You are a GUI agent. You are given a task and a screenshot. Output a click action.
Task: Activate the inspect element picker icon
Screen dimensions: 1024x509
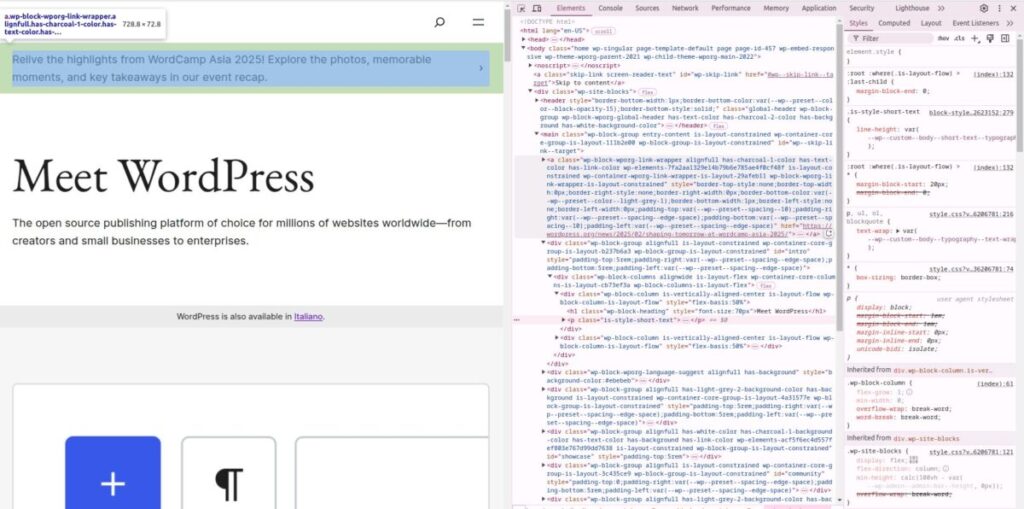[x=521, y=8]
